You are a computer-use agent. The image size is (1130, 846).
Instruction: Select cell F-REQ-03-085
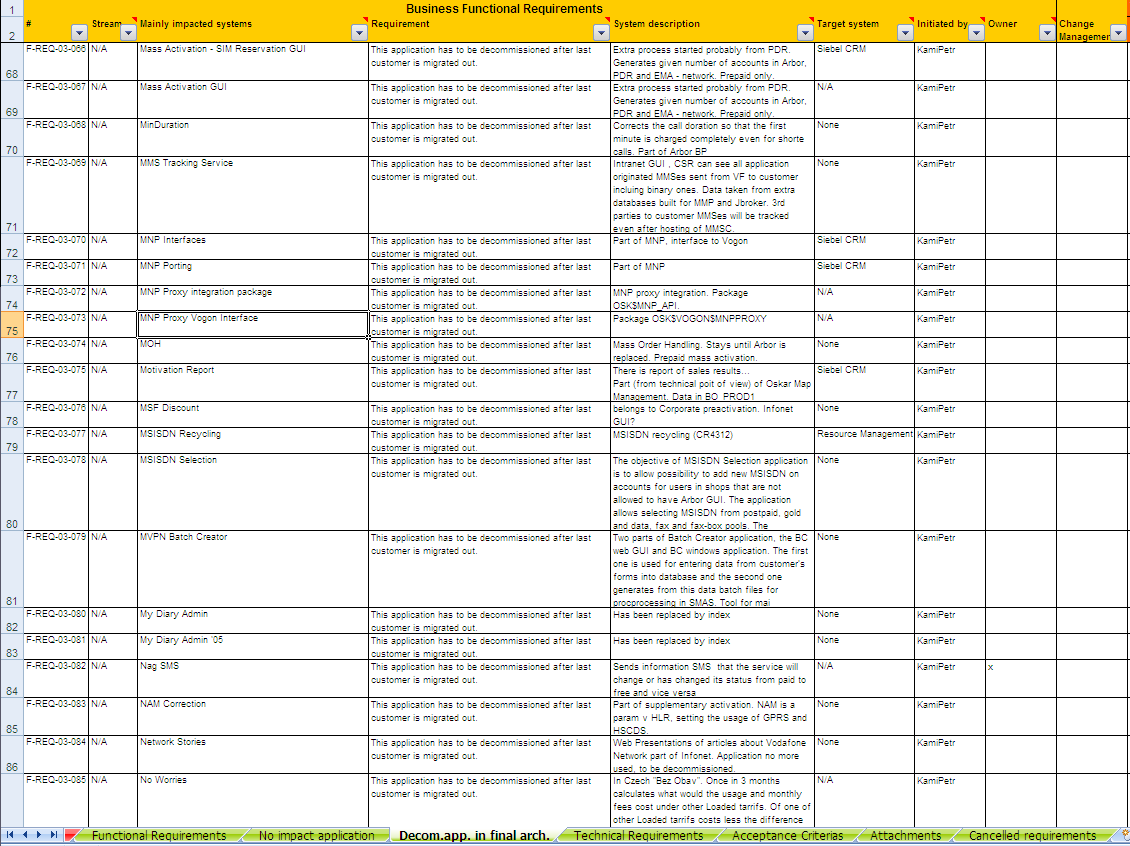click(x=56, y=800)
